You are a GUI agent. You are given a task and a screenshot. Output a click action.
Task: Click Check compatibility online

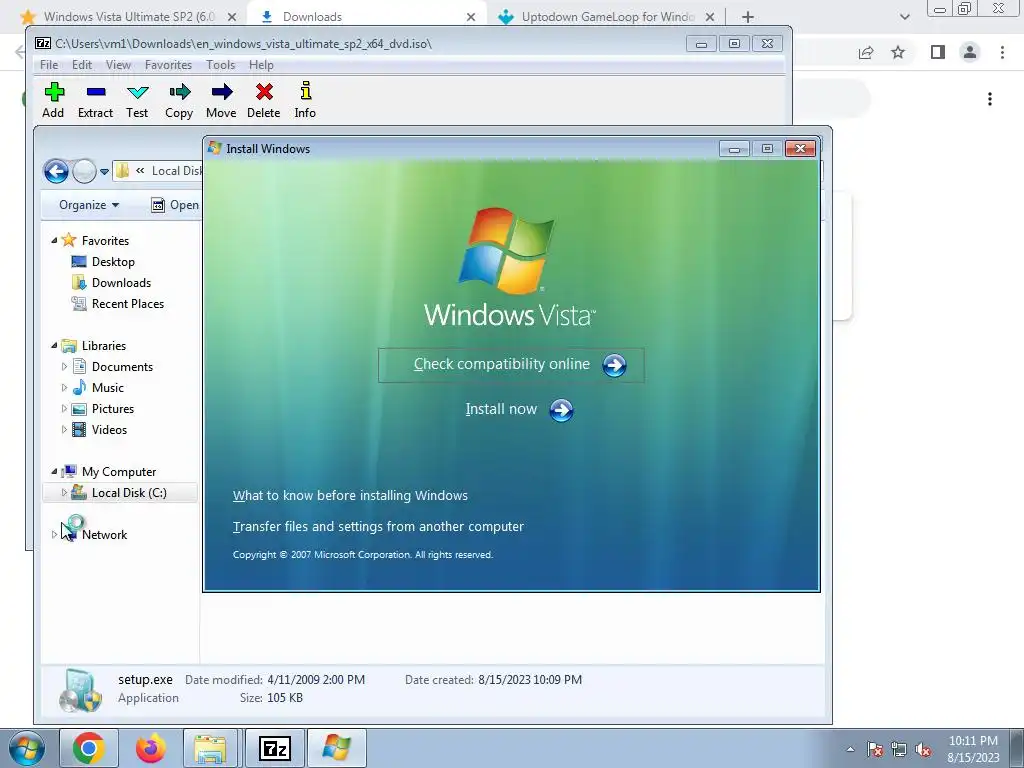(x=511, y=365)
